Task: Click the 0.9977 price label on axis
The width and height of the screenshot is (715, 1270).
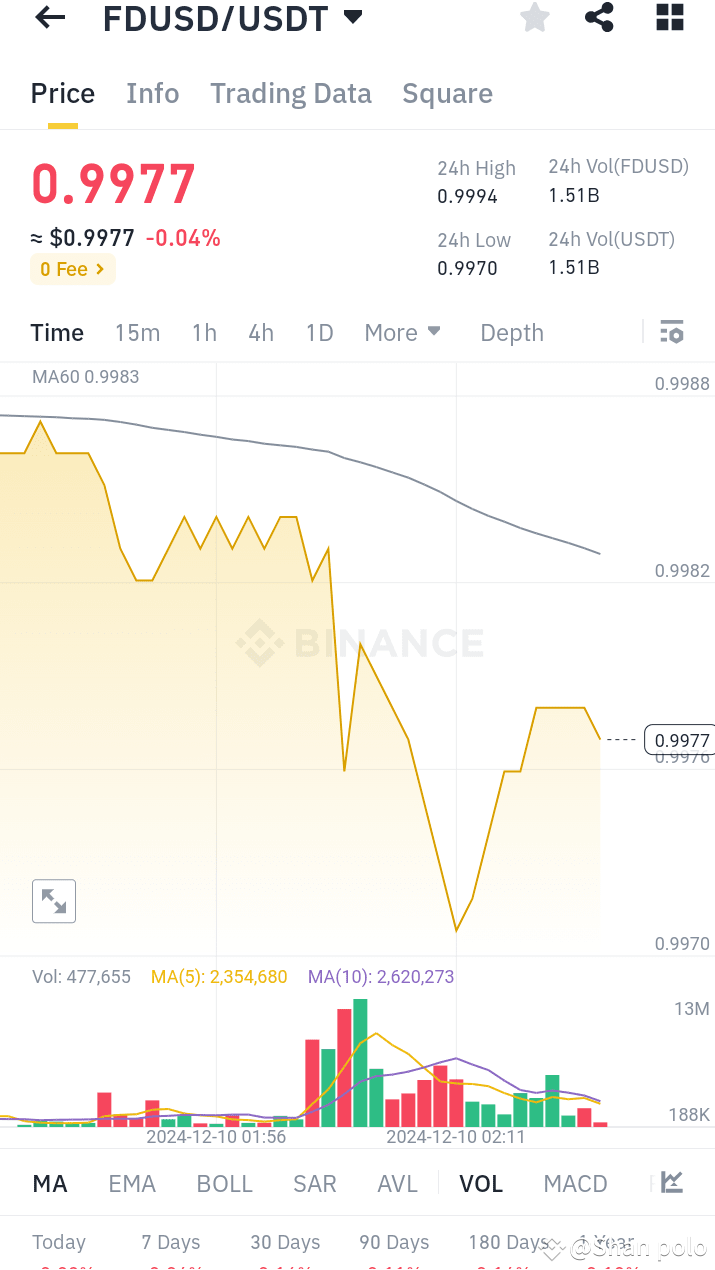Action: (x=679, y=740)
